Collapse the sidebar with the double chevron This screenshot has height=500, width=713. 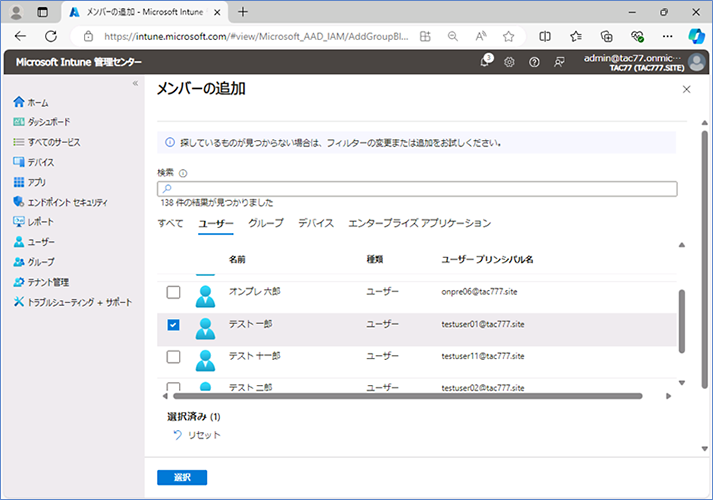[135, 83]
